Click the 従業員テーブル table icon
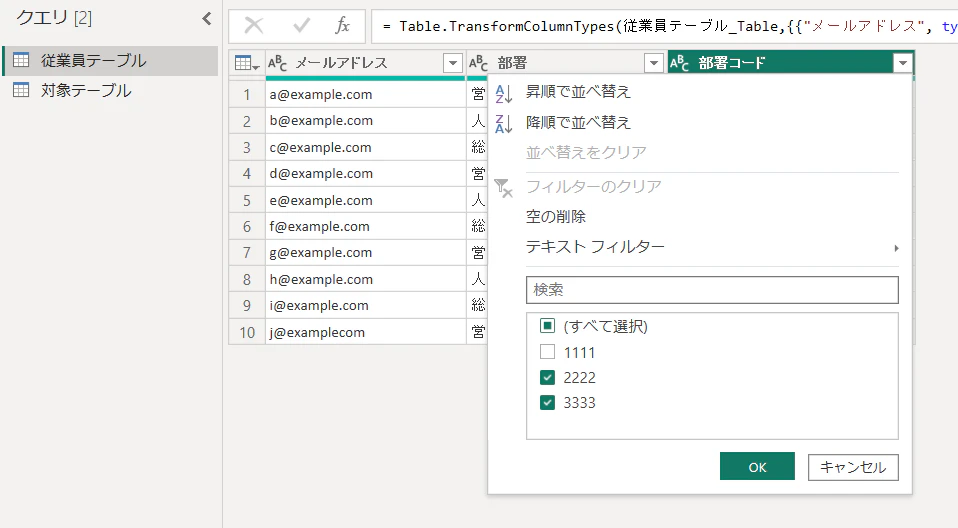 (x=21, y=60)
